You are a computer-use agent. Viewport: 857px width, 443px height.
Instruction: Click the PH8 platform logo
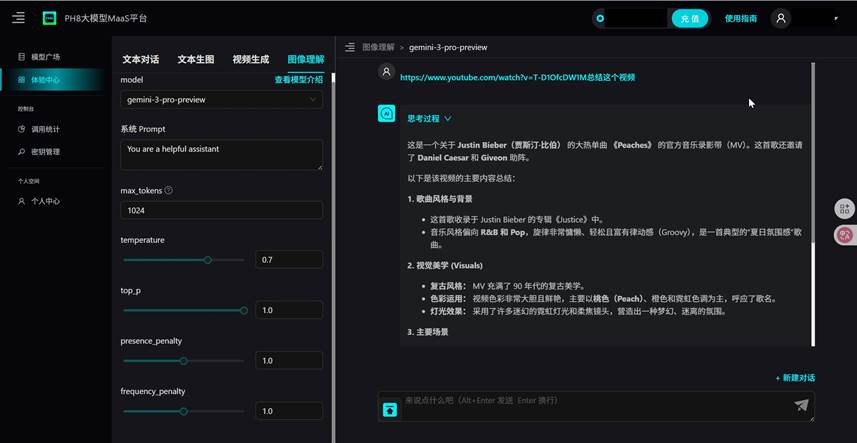50,18
